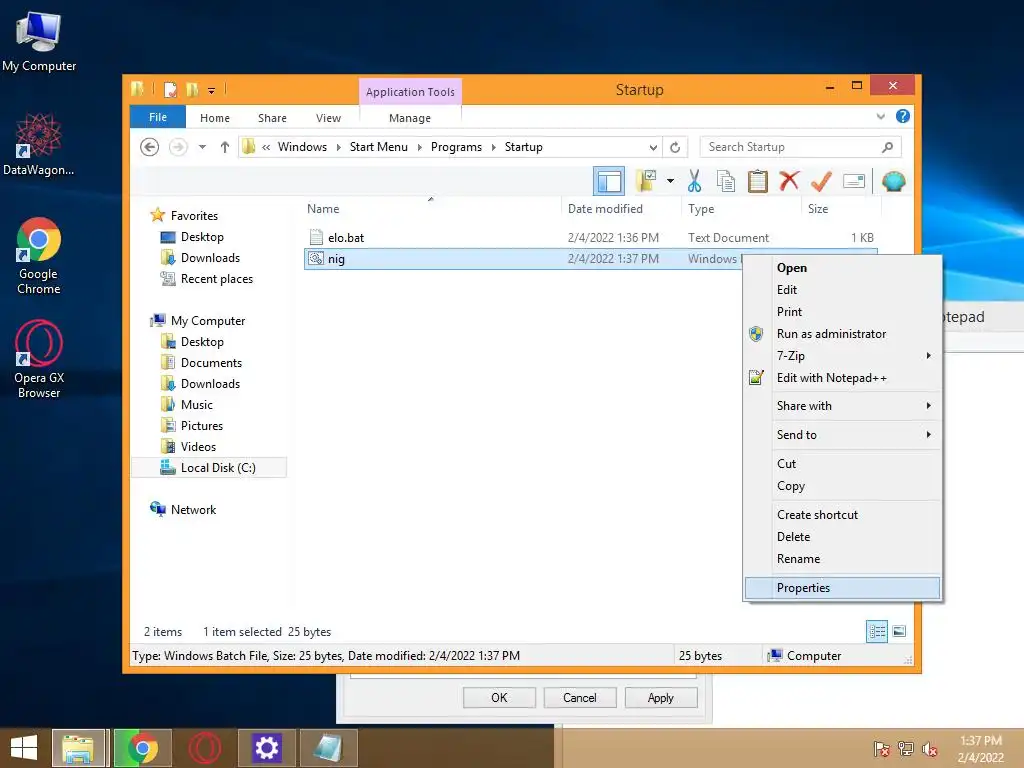Open the Windows Start button
Viewport: 1024px width, 768px height.
pyautogui.click(x=24, y=748)
